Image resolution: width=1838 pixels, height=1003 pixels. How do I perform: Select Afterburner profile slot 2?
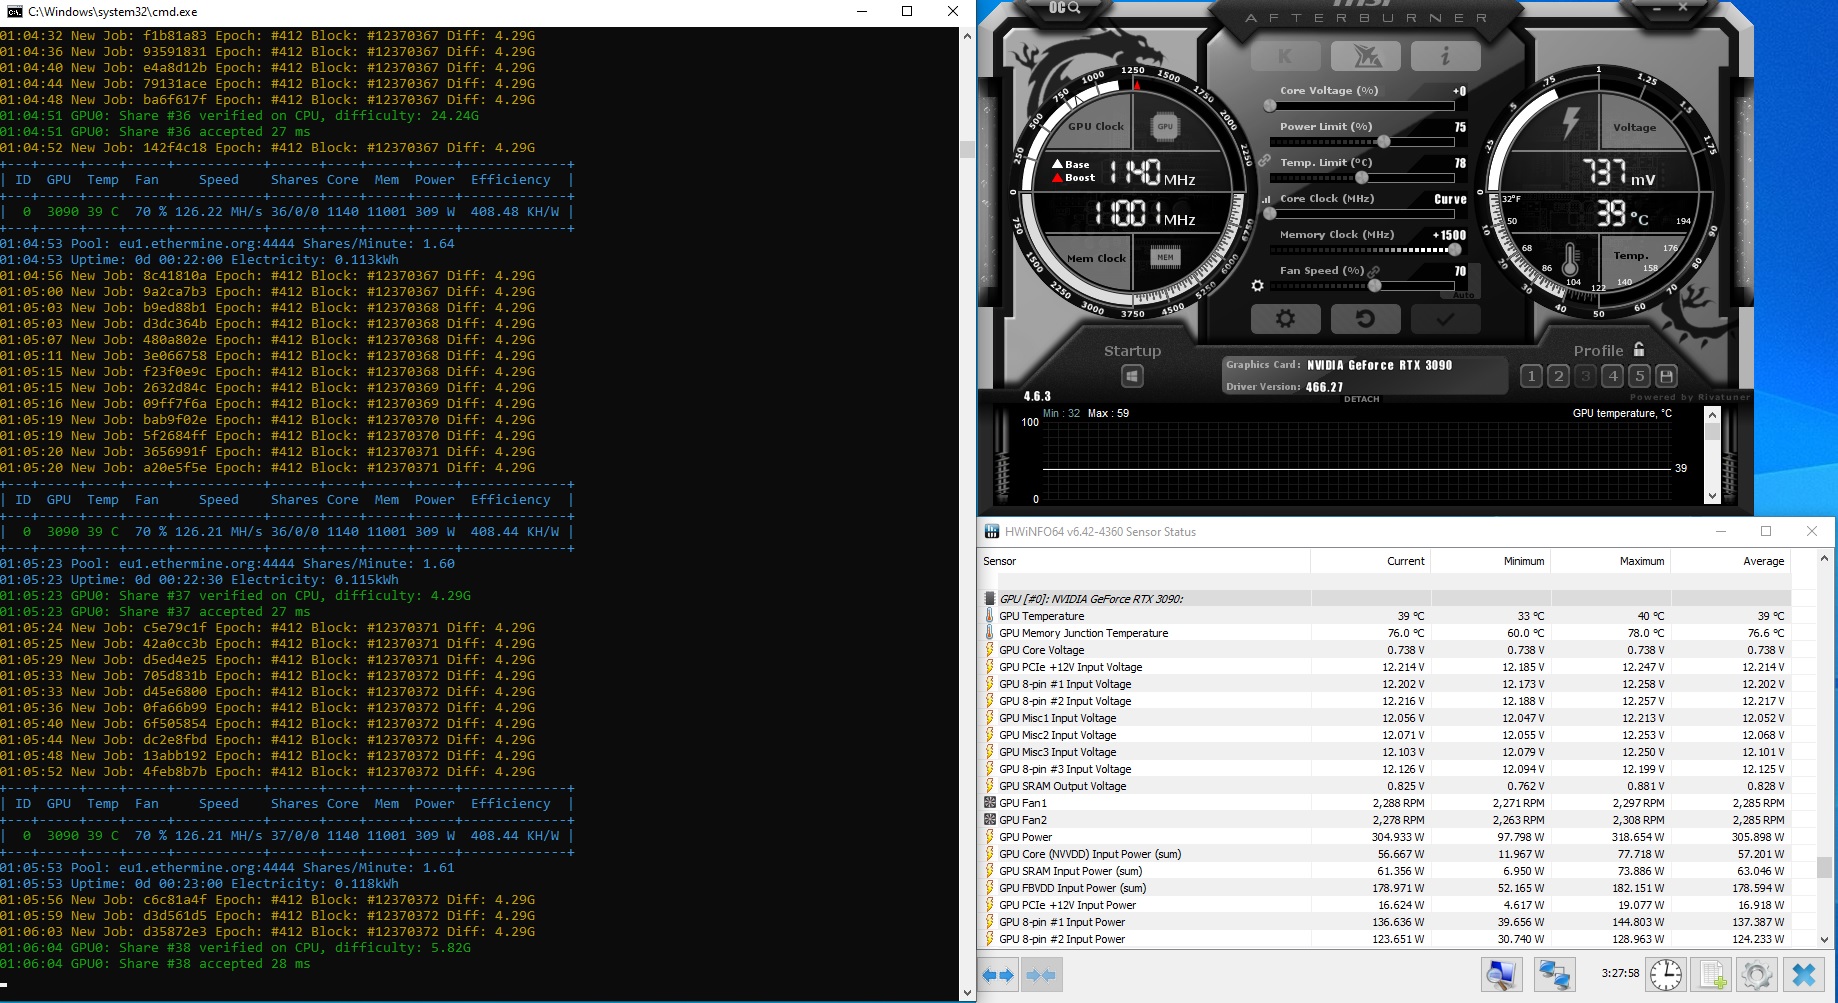pyautogui.click(x=1558, y=376)
